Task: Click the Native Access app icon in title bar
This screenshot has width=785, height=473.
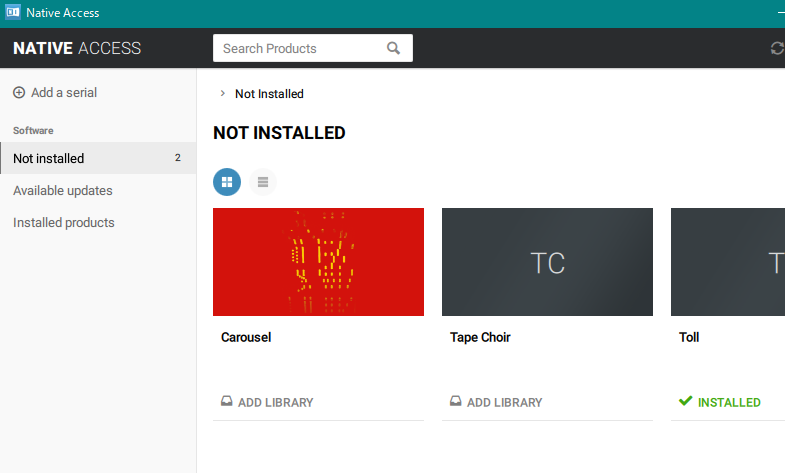Action: pos(13,12)
